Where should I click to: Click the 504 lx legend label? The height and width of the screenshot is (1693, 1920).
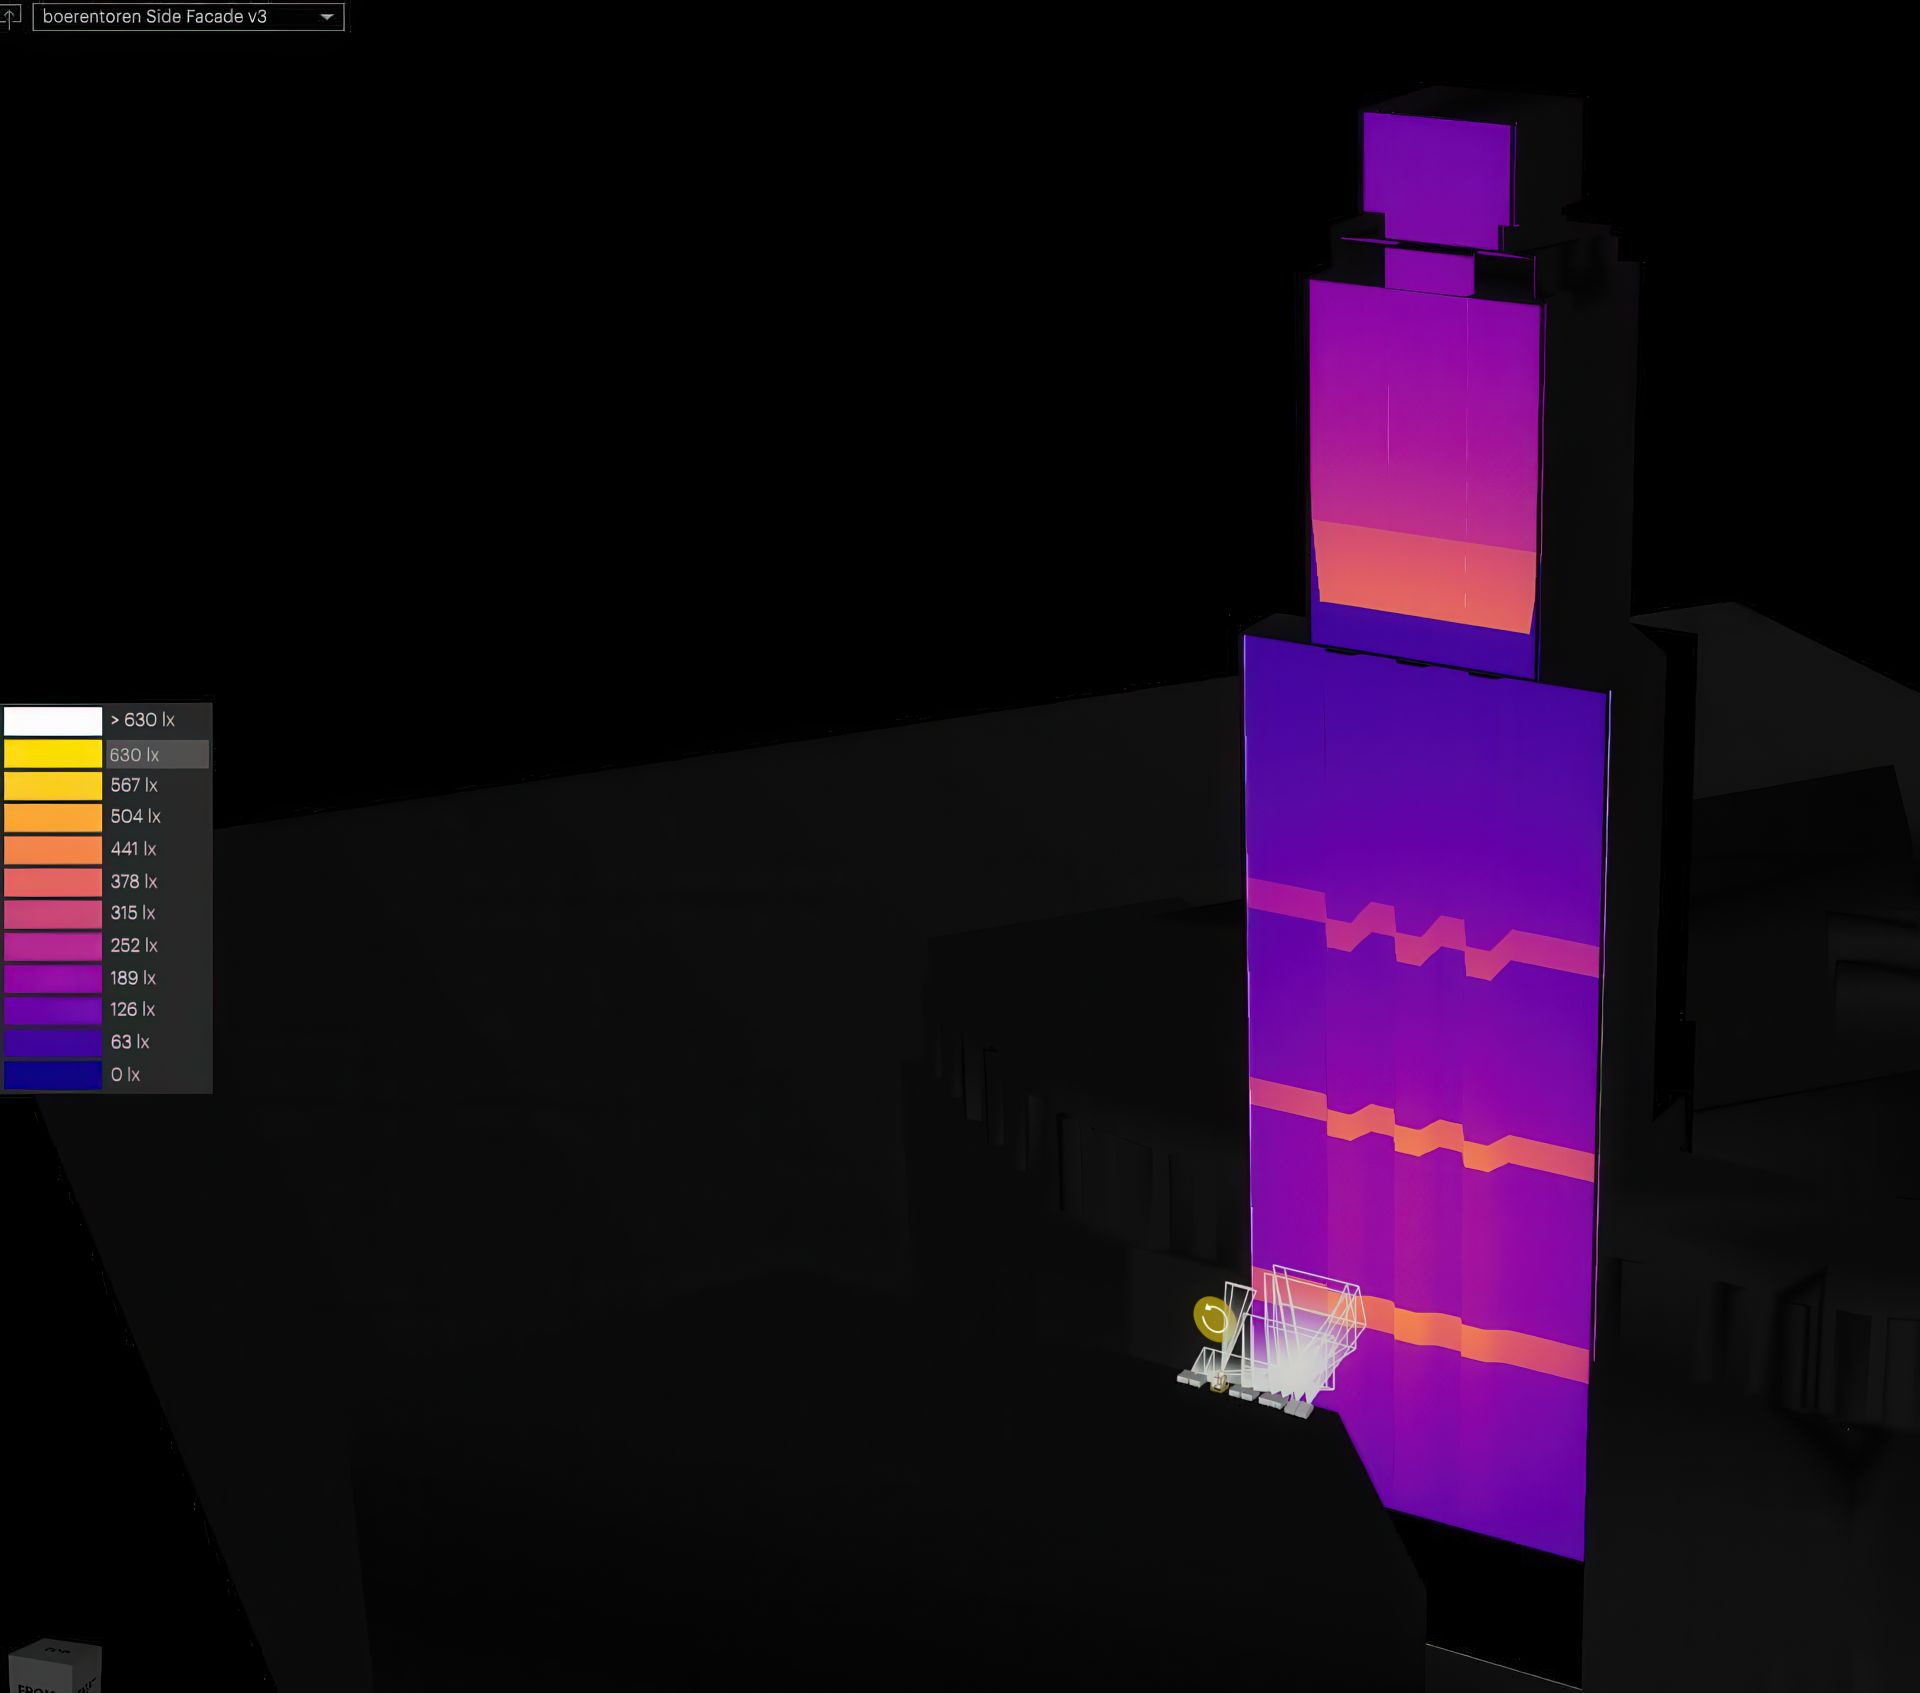click(x=135, y=817)
